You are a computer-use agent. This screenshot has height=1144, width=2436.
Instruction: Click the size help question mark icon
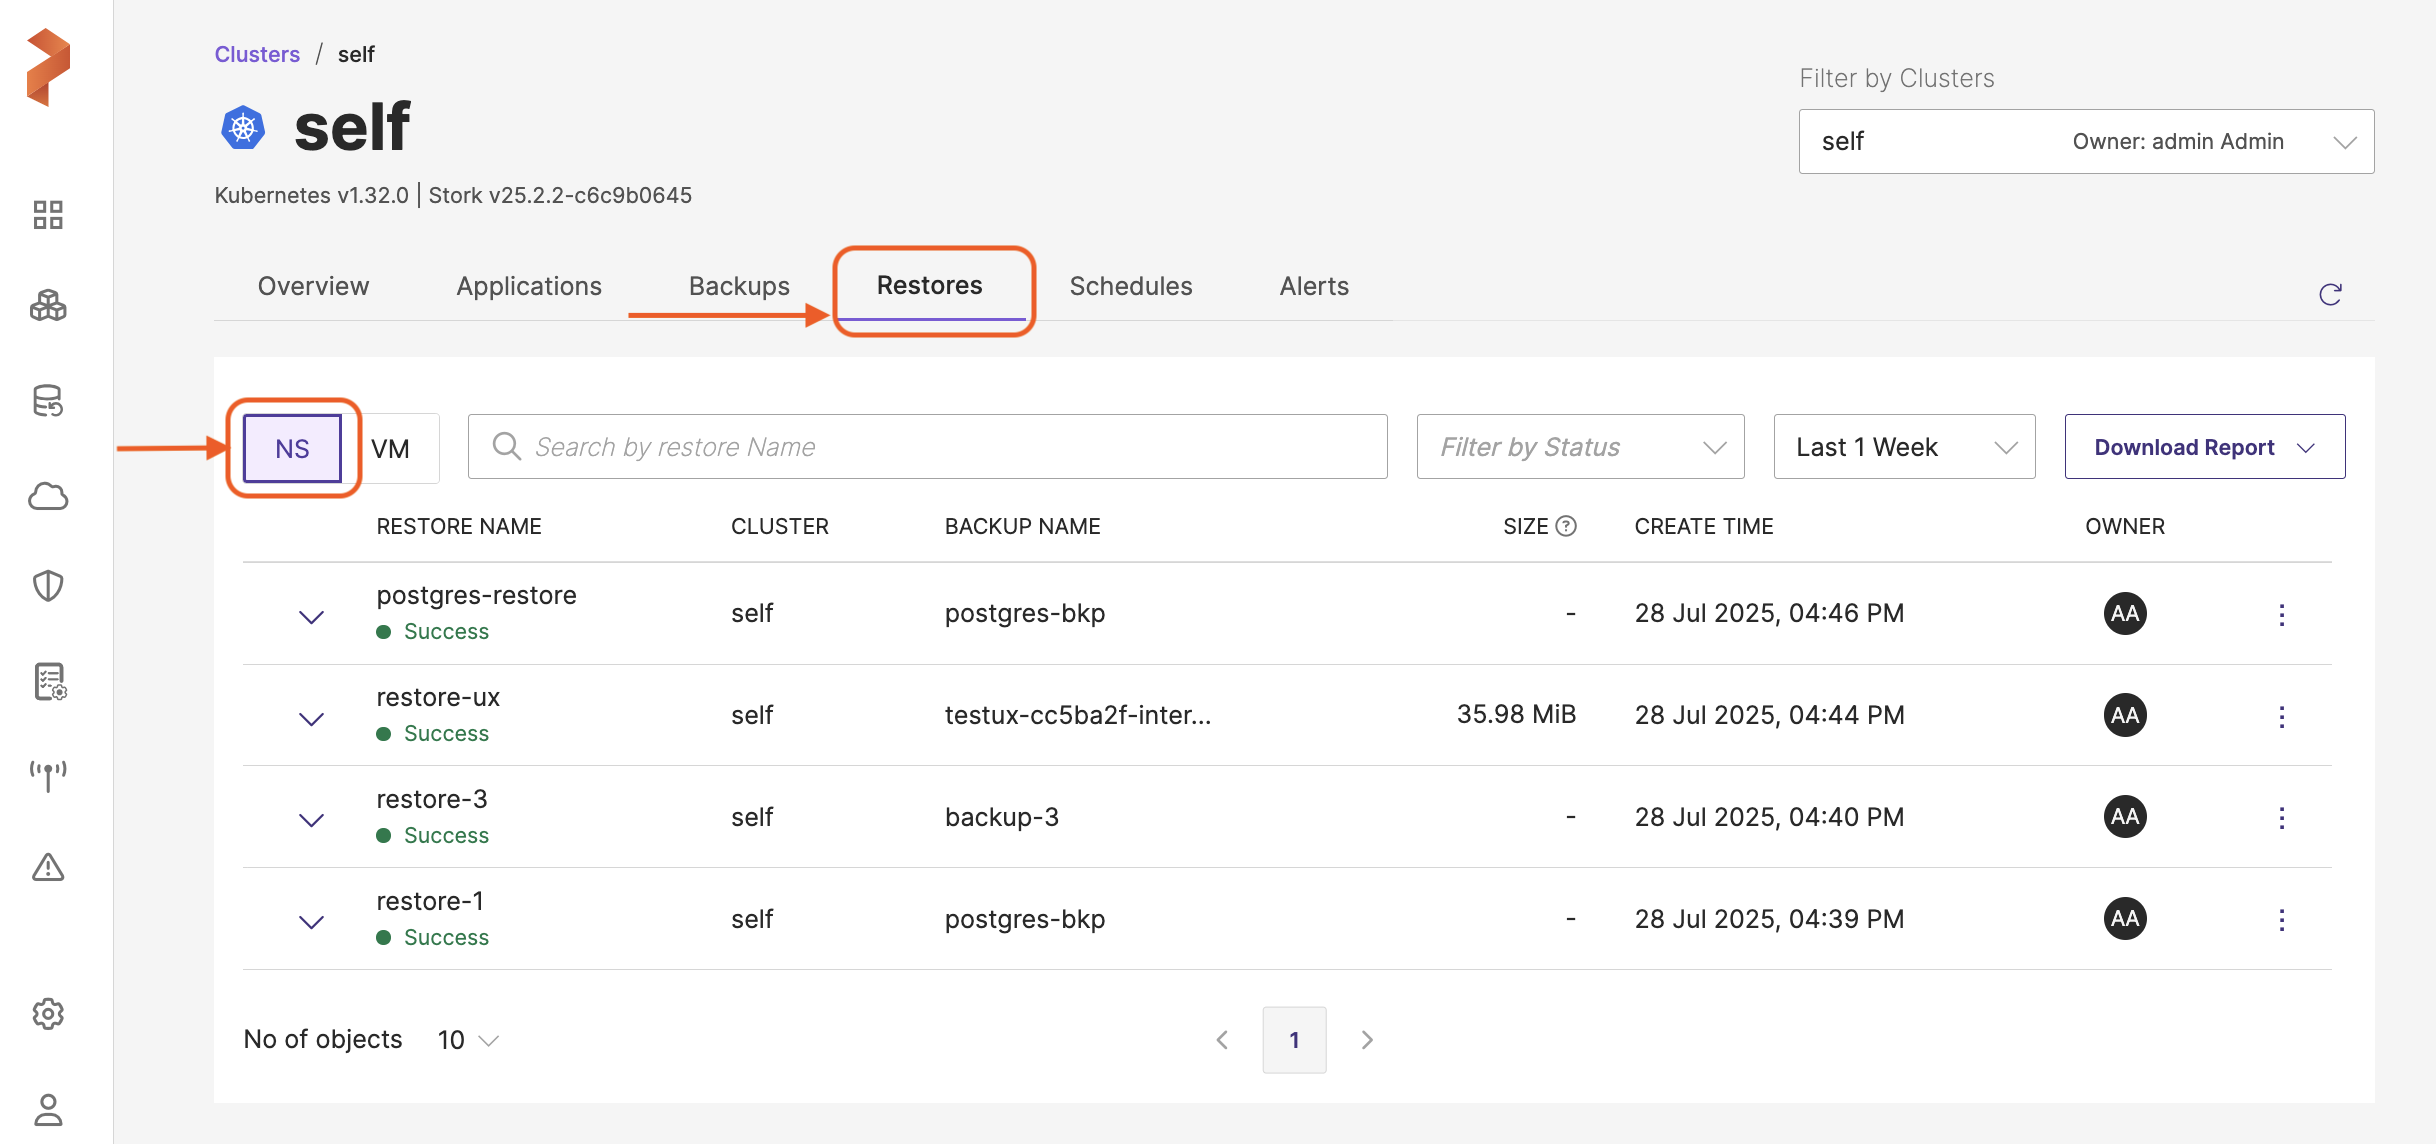click(1566, 526)
